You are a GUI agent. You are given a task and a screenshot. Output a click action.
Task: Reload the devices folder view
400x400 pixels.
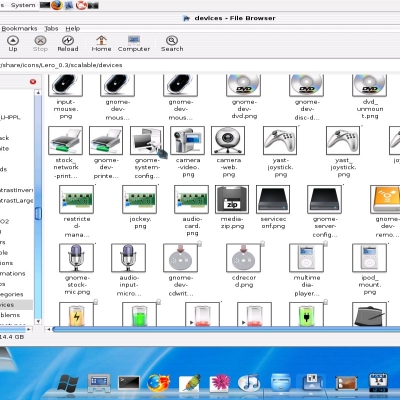coord(68,44)
